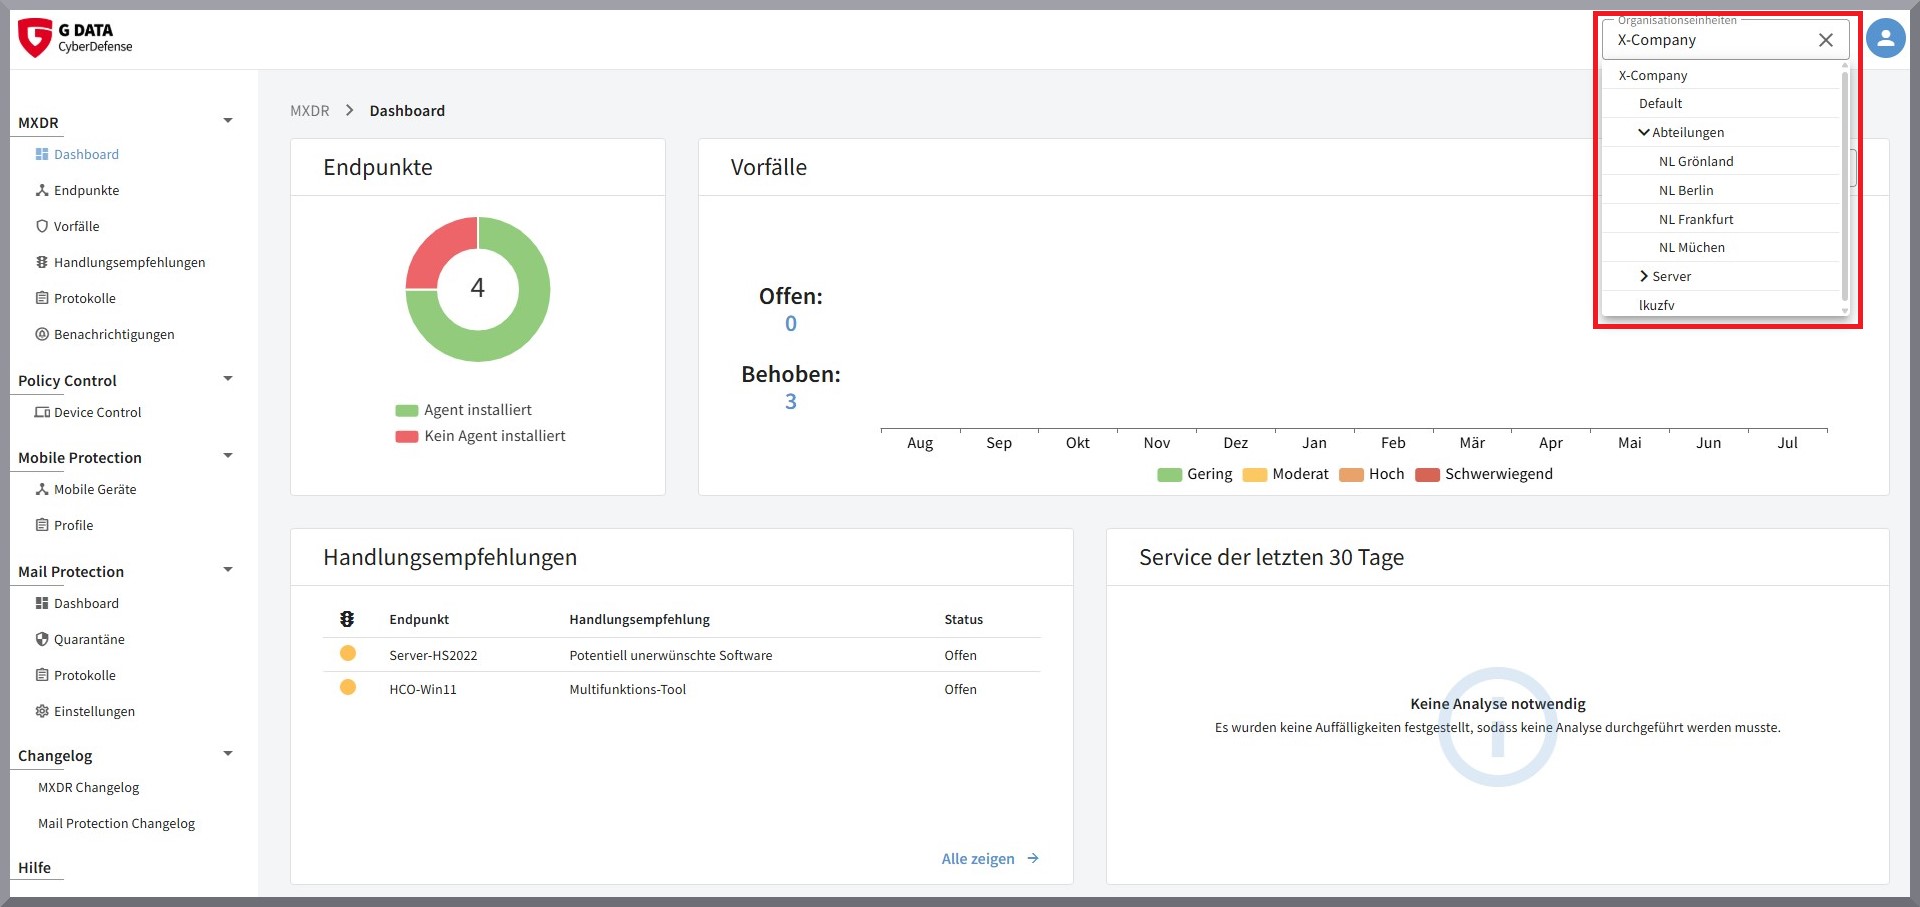1920x907 pixels.
Task: Clear the X-Company organisation selection
Action: (1825, 40)
